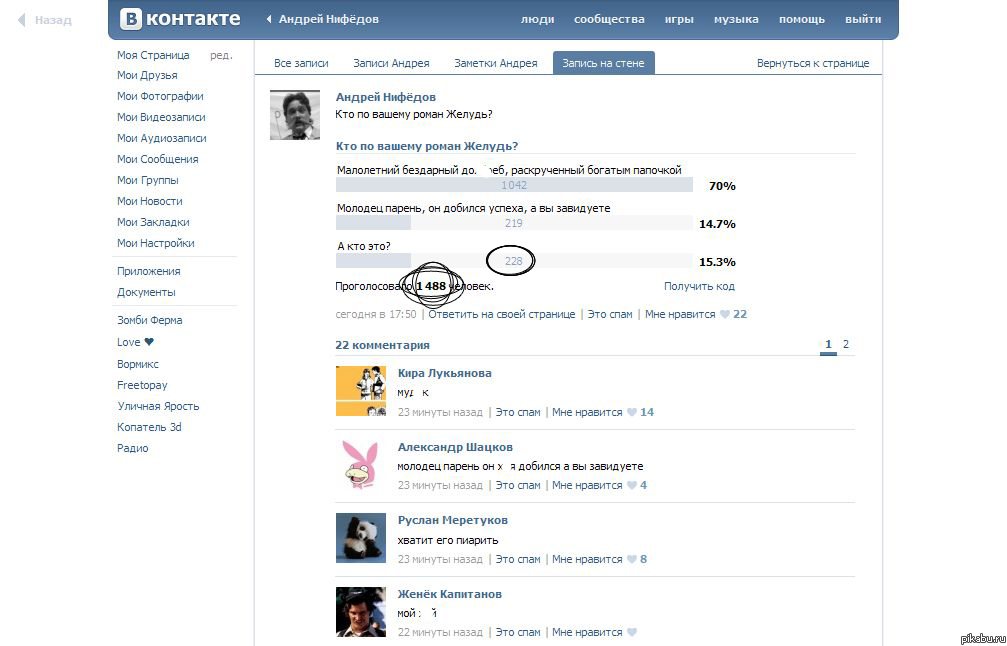This screenshot has height=646, width=1007.
Task: Open Мои Группы in sidebar
Action: click(x=148, y=180)
